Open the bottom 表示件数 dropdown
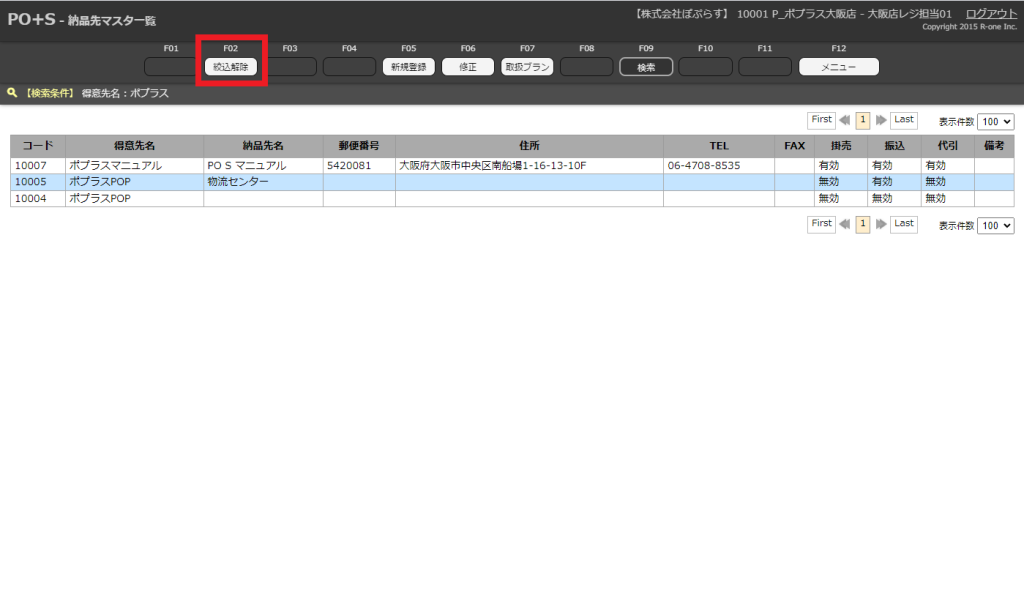Image resolution: width=1024 pixels, height=612 pixels. 995,226
